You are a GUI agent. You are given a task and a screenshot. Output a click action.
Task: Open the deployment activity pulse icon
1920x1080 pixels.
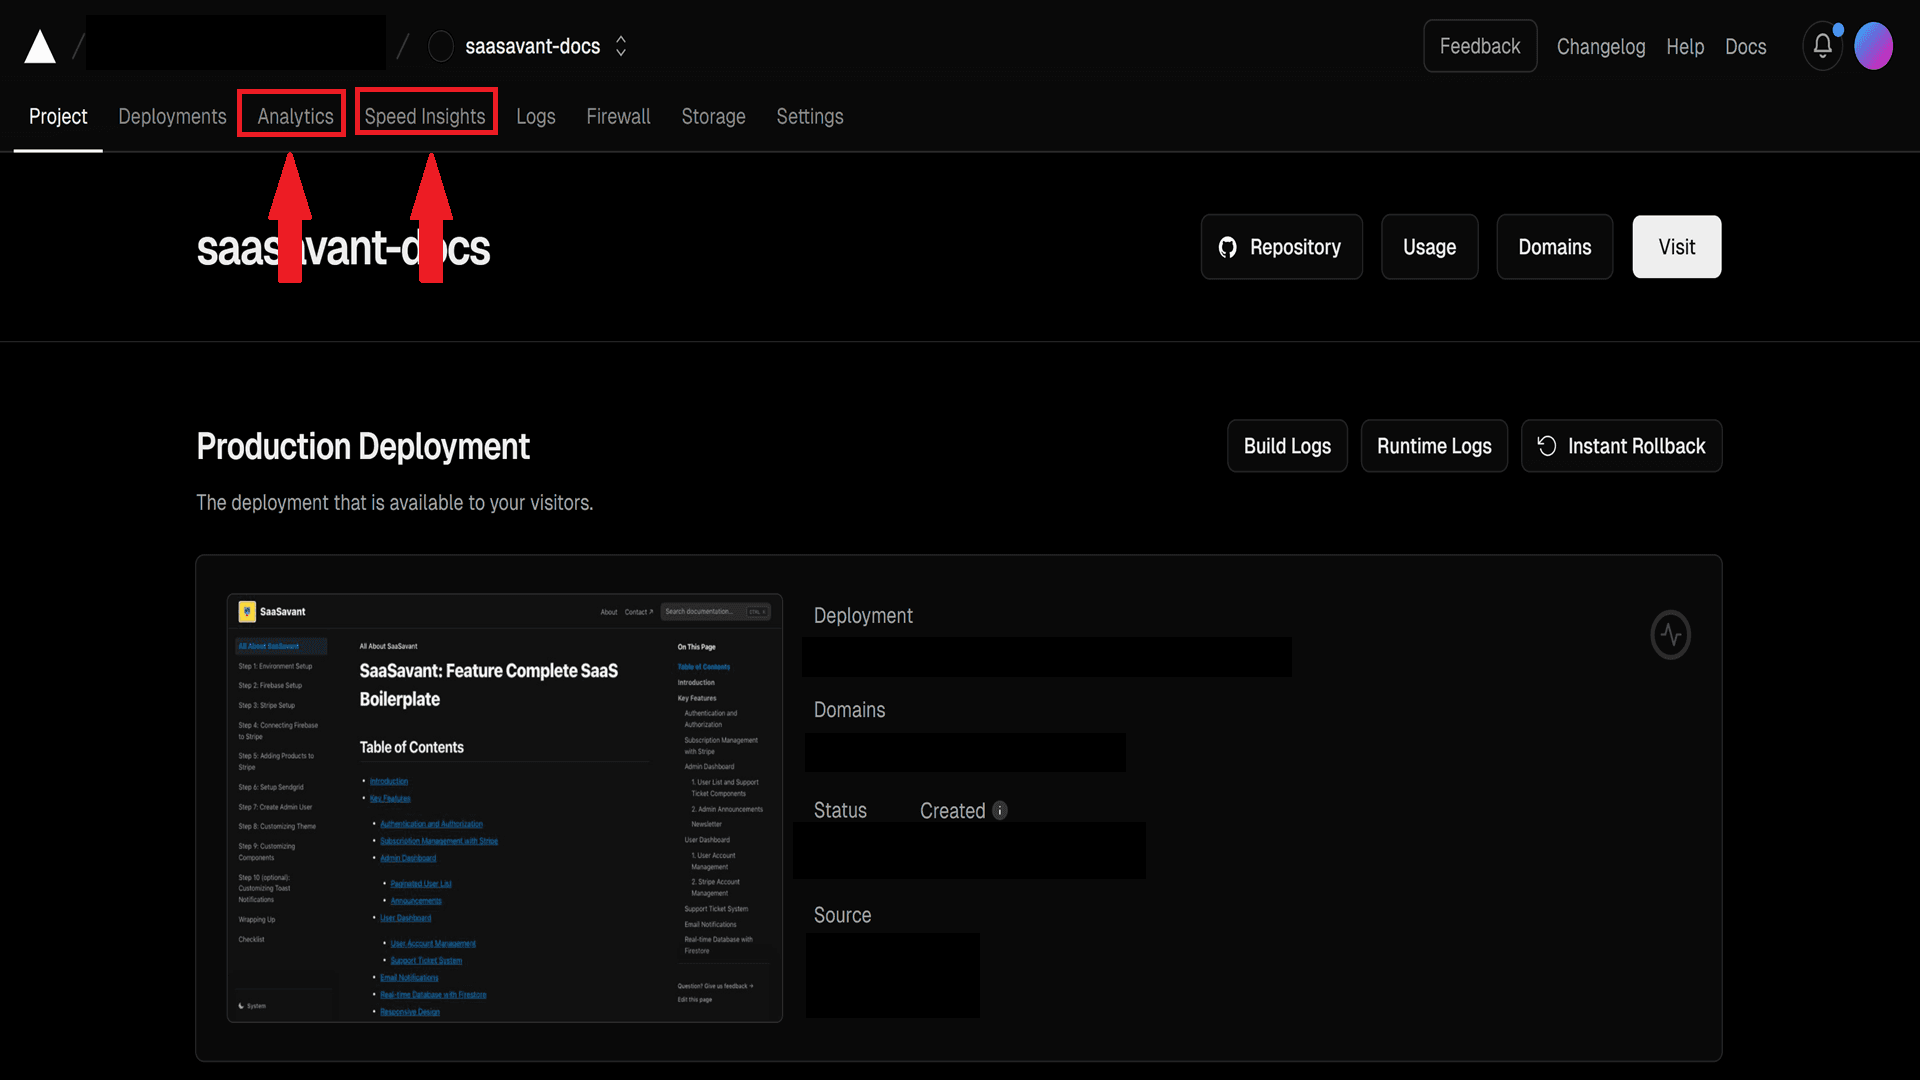pos(1670,634)
